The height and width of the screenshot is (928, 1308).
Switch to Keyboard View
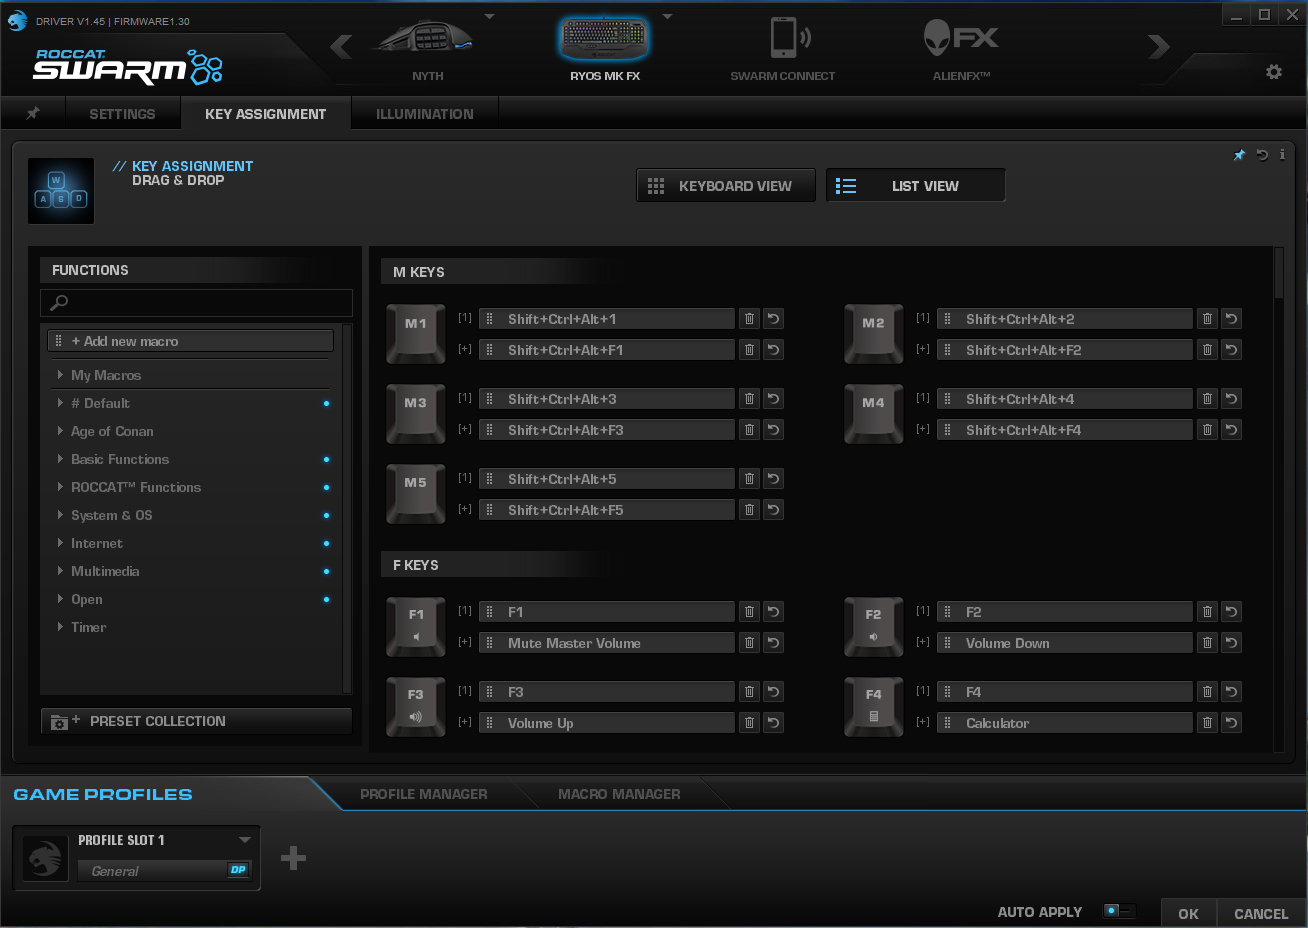[726, 186]
